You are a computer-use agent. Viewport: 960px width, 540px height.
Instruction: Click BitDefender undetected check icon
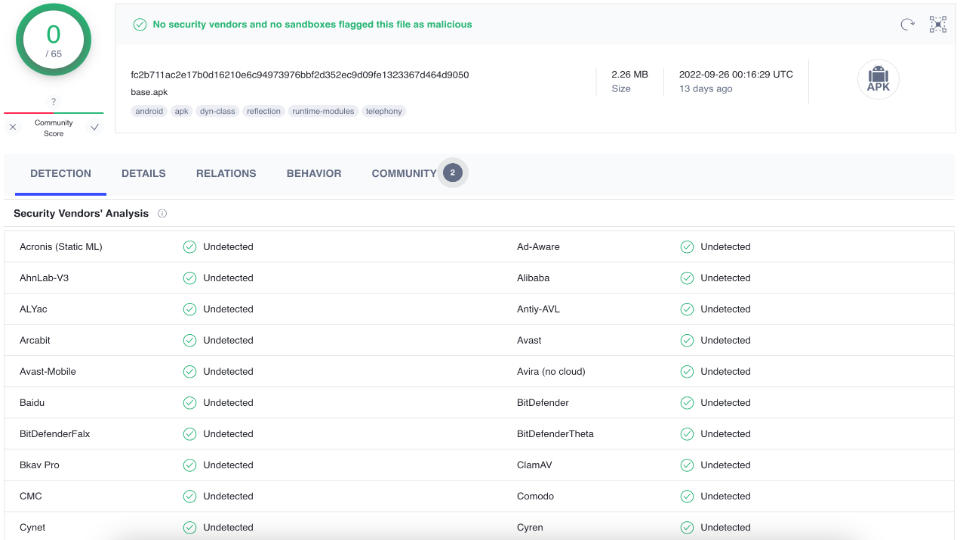[687, 403]
